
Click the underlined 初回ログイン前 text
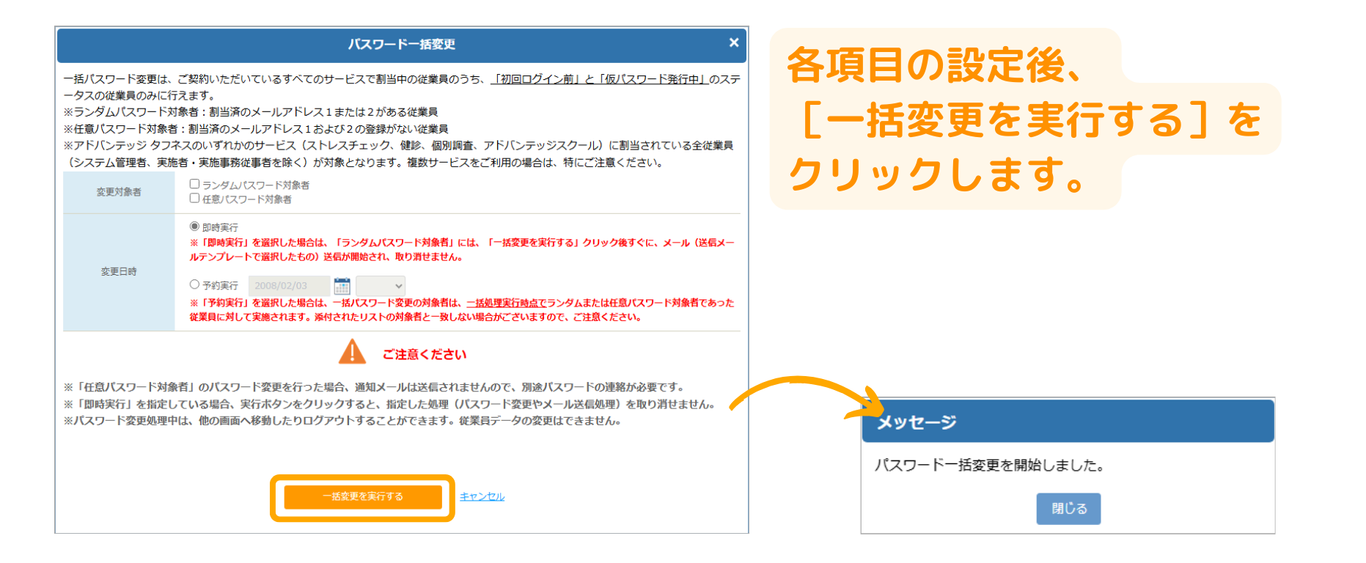[537, 79]
